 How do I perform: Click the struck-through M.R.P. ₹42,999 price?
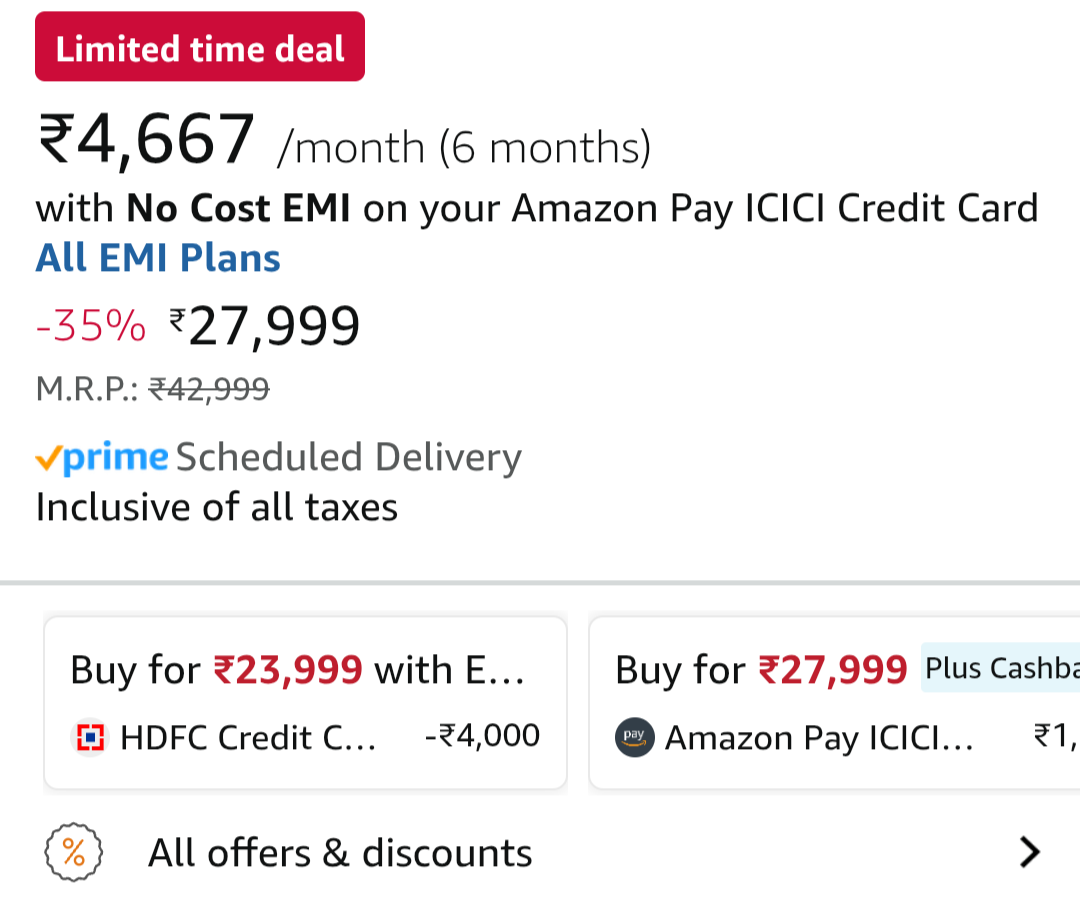click(209, 388)
